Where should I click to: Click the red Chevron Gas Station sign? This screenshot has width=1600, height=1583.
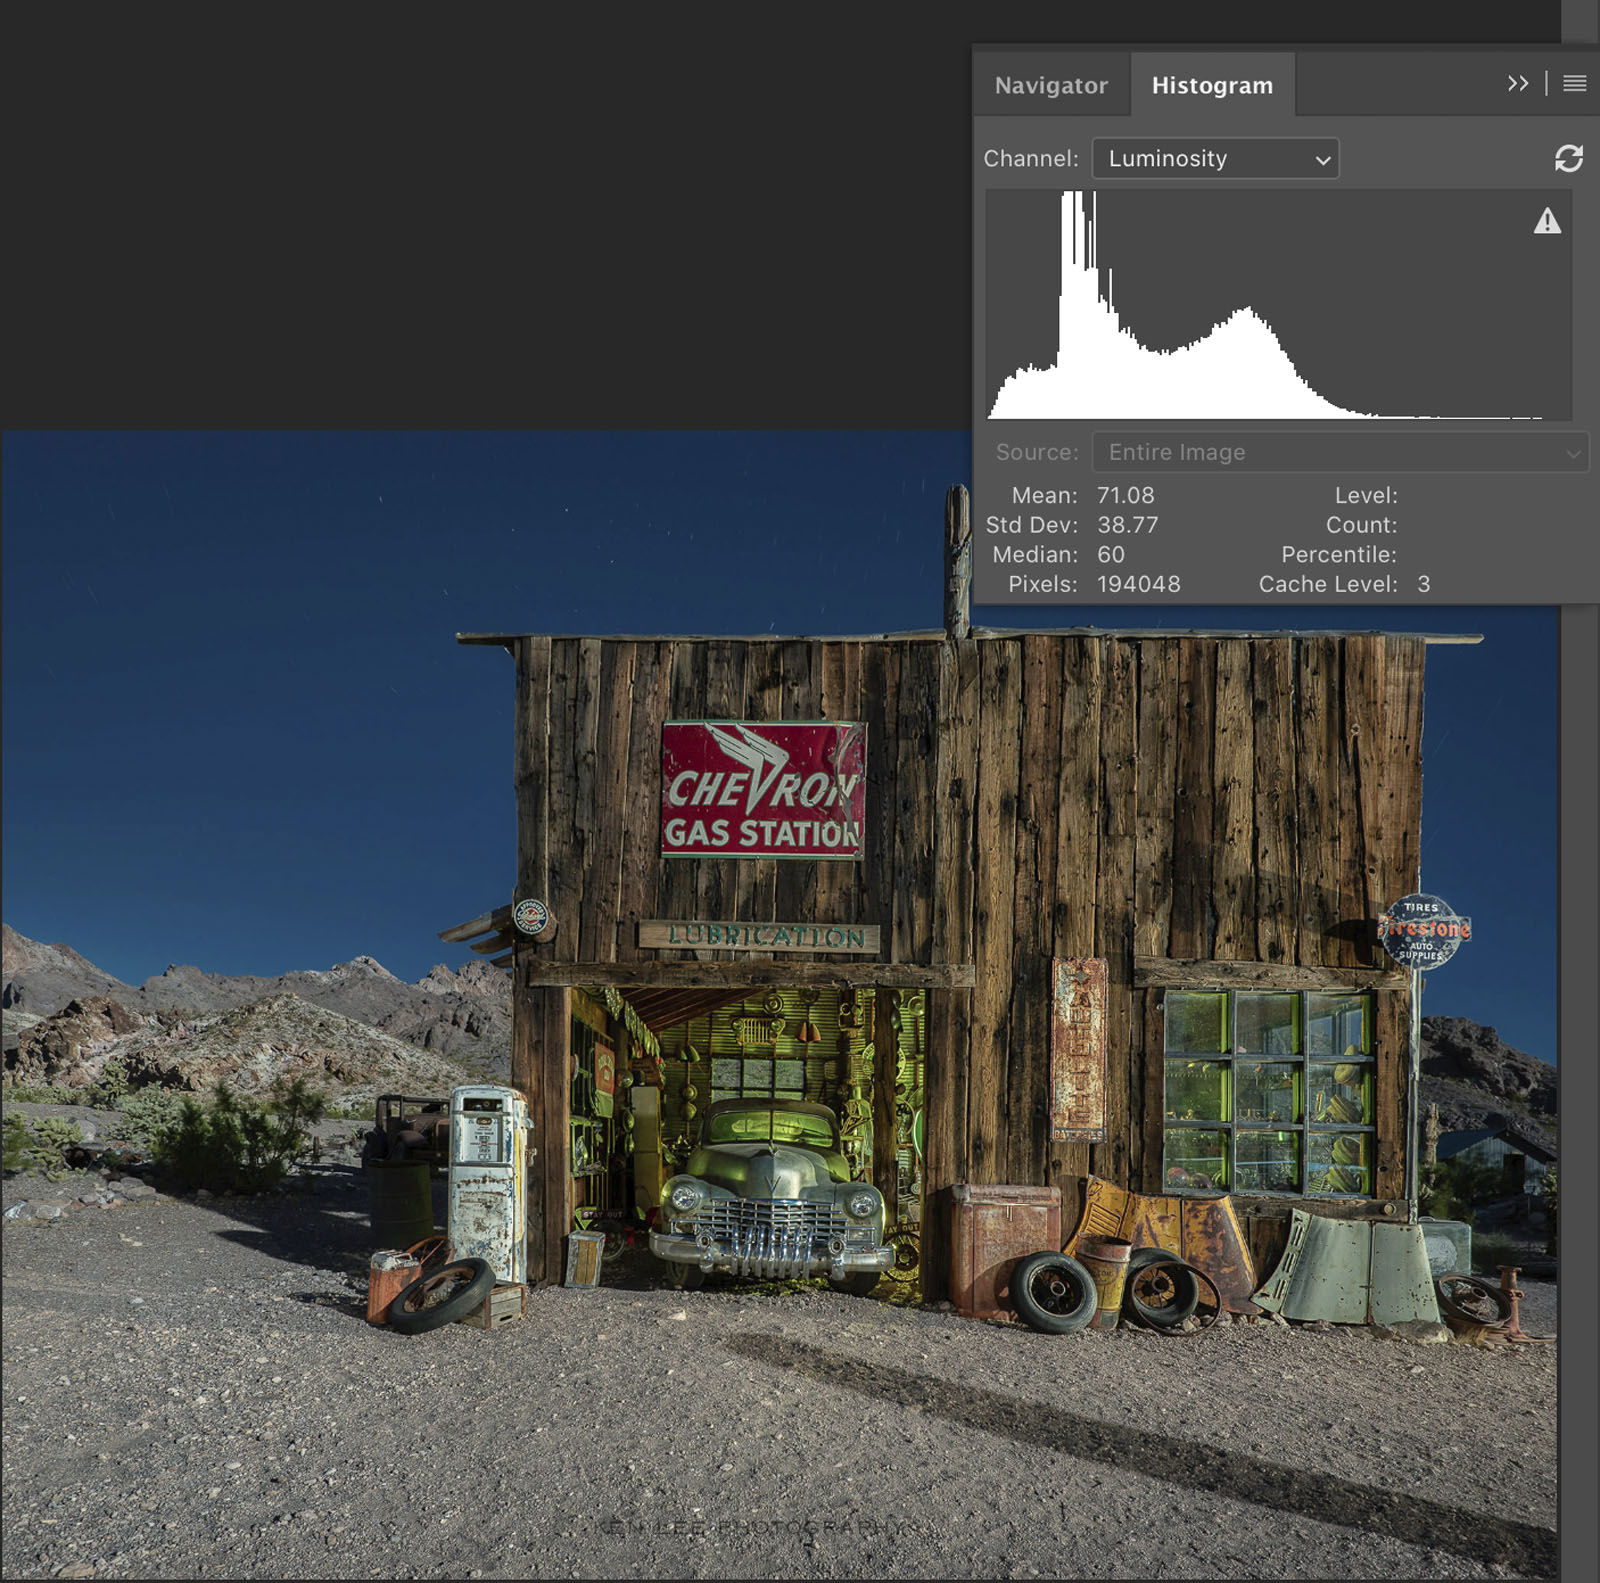click(763, 789)
